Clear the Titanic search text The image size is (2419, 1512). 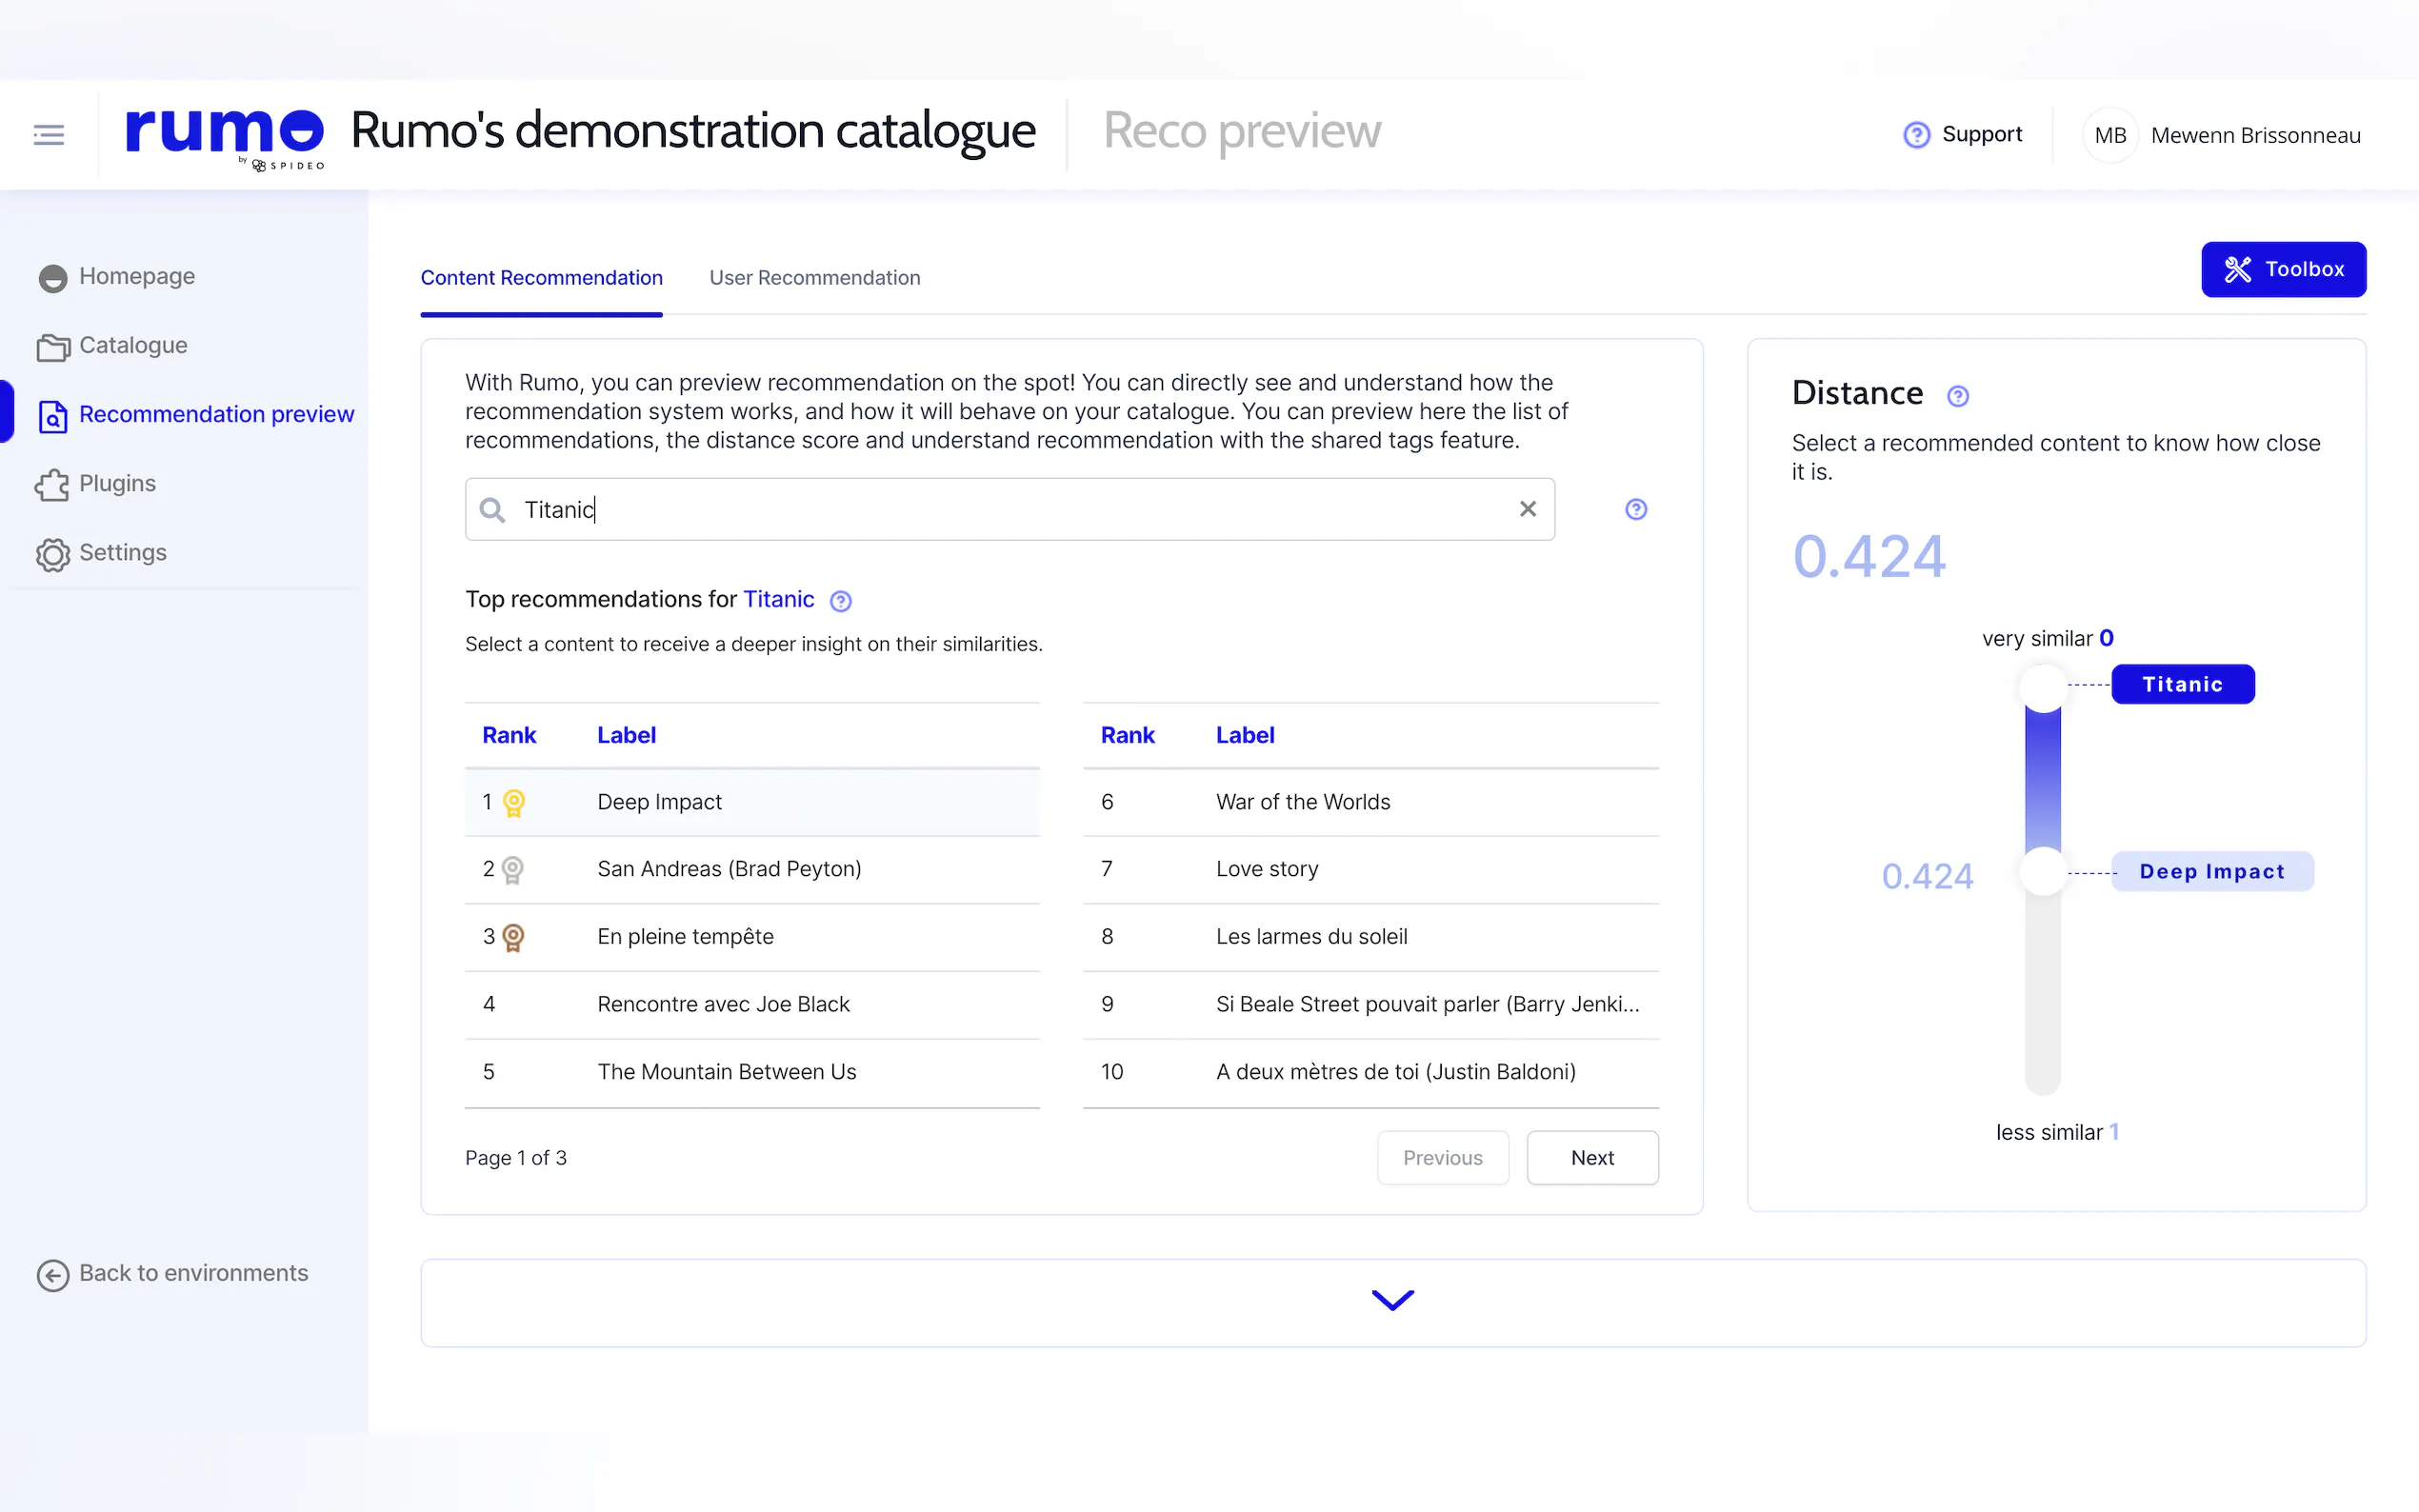click(x=1527, y=509)
